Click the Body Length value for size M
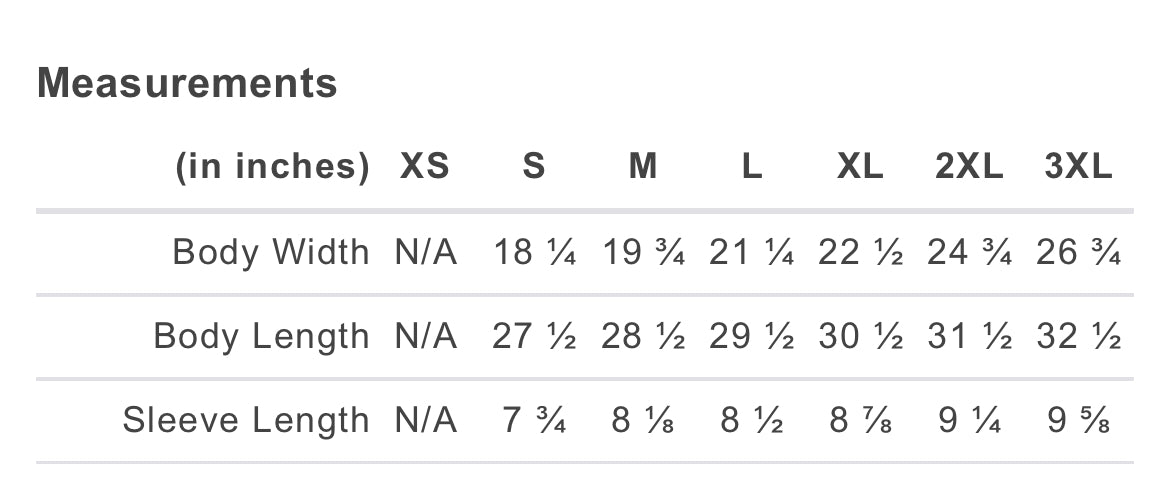 (643, 337)
